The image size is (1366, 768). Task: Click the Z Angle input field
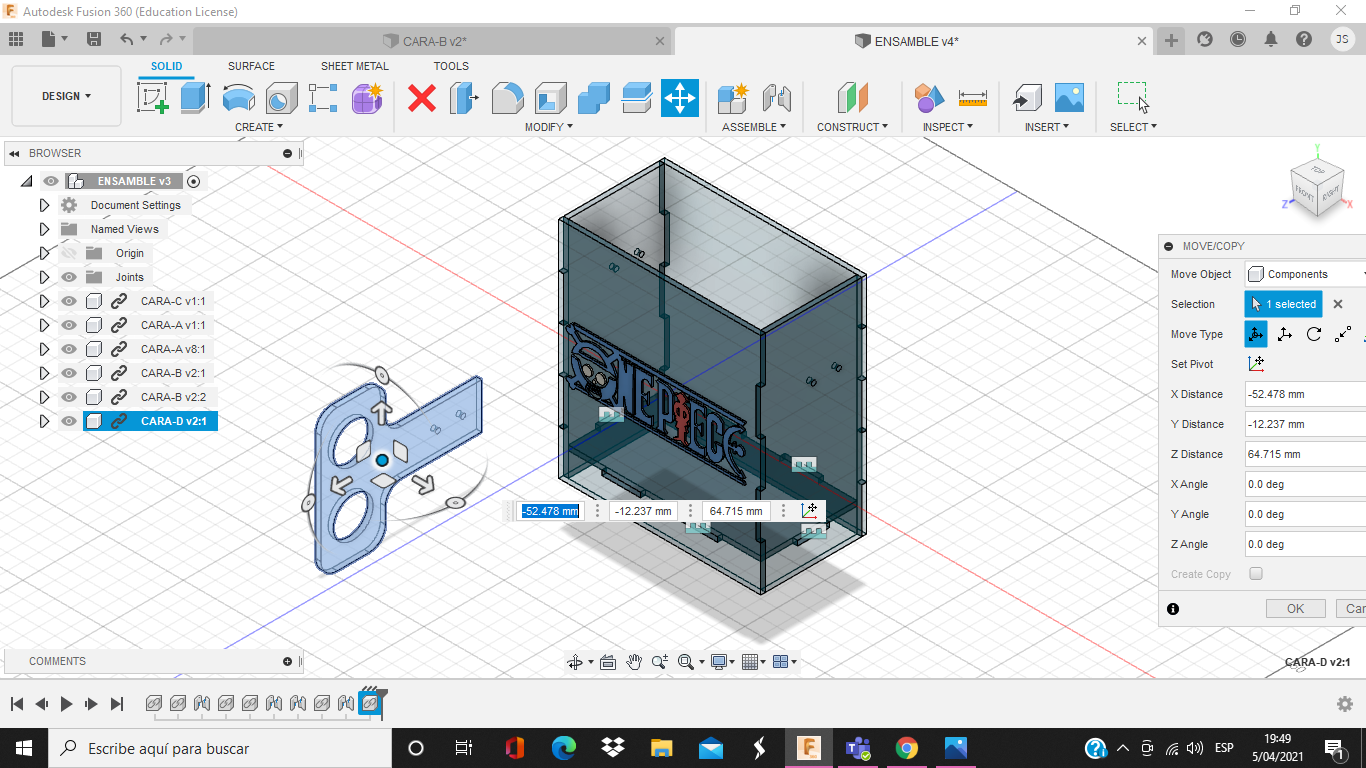point(1305,544)
